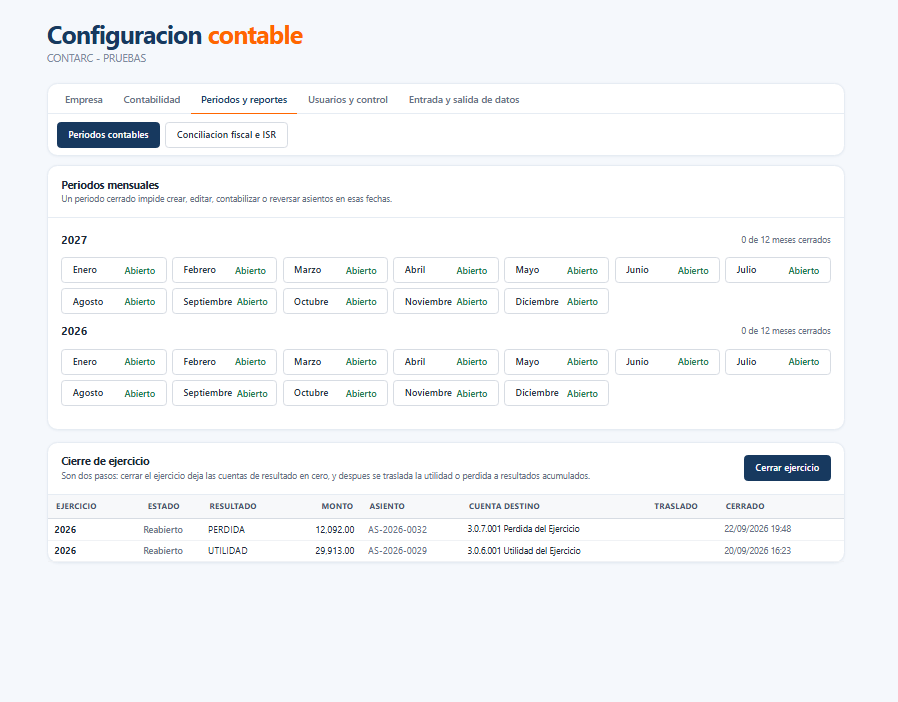Image resolution: width=898 pixels, height=702 pixels.
Task: Click the ESTADO column header
Action: [x=164, y=506]
